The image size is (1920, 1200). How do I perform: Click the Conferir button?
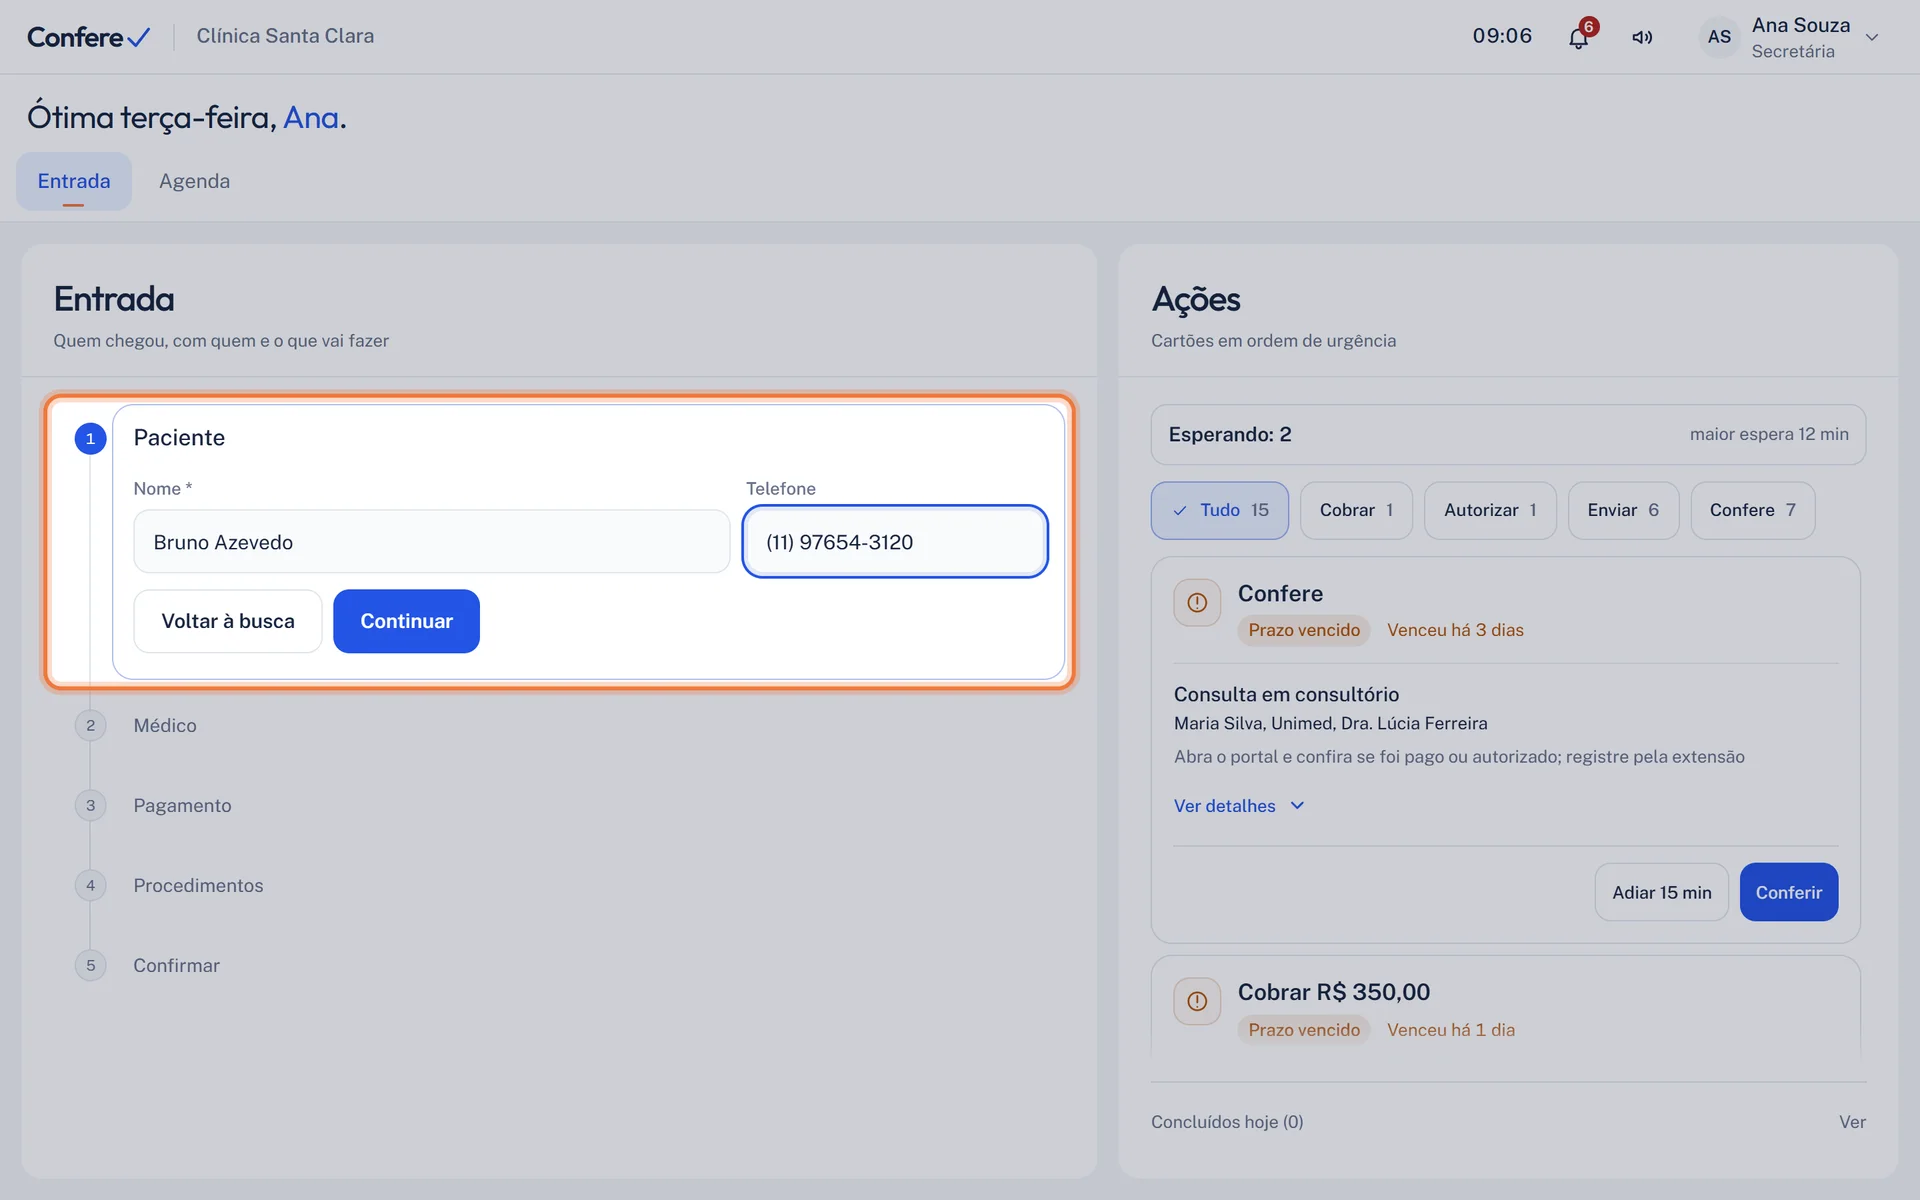tap(1788, 892)
